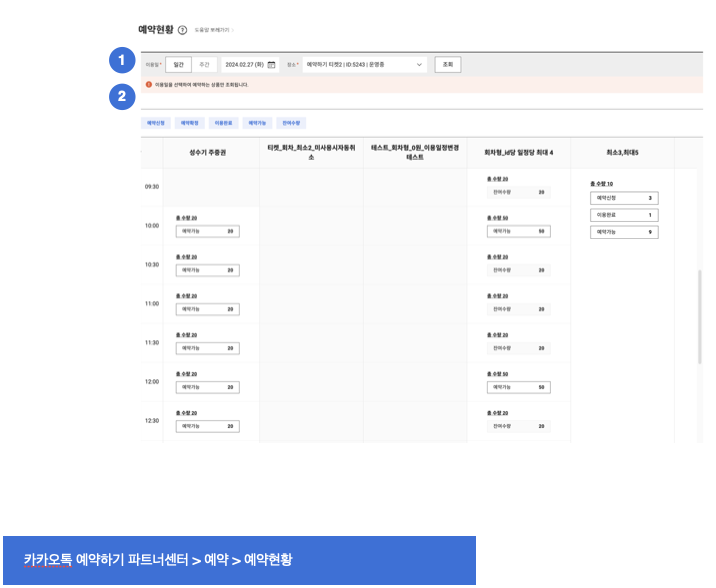716x588 pixels.
Task: Click the blue number 1 step badge
Action: pos(121,61)
